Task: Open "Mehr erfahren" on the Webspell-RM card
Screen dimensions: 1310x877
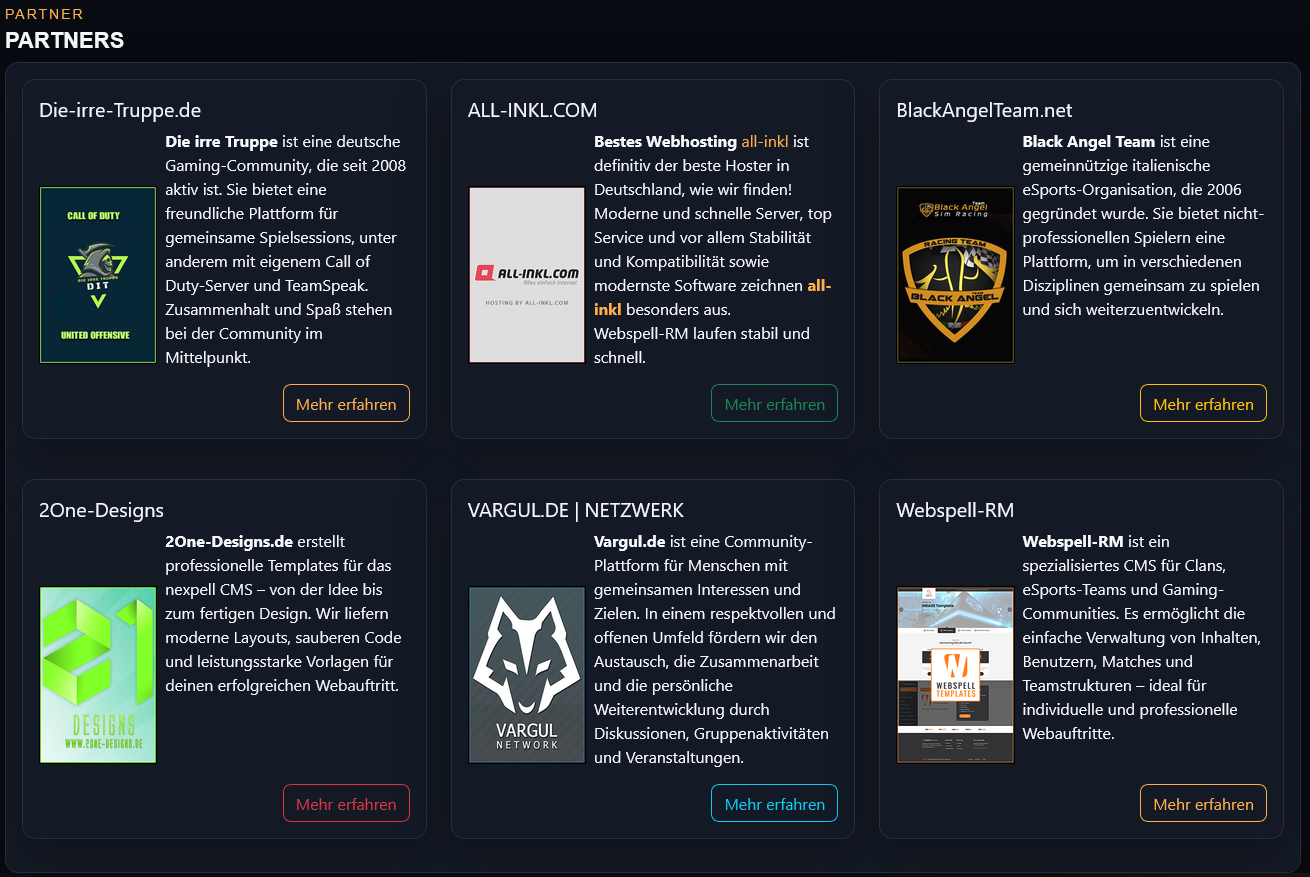Action: point(1203,804)
